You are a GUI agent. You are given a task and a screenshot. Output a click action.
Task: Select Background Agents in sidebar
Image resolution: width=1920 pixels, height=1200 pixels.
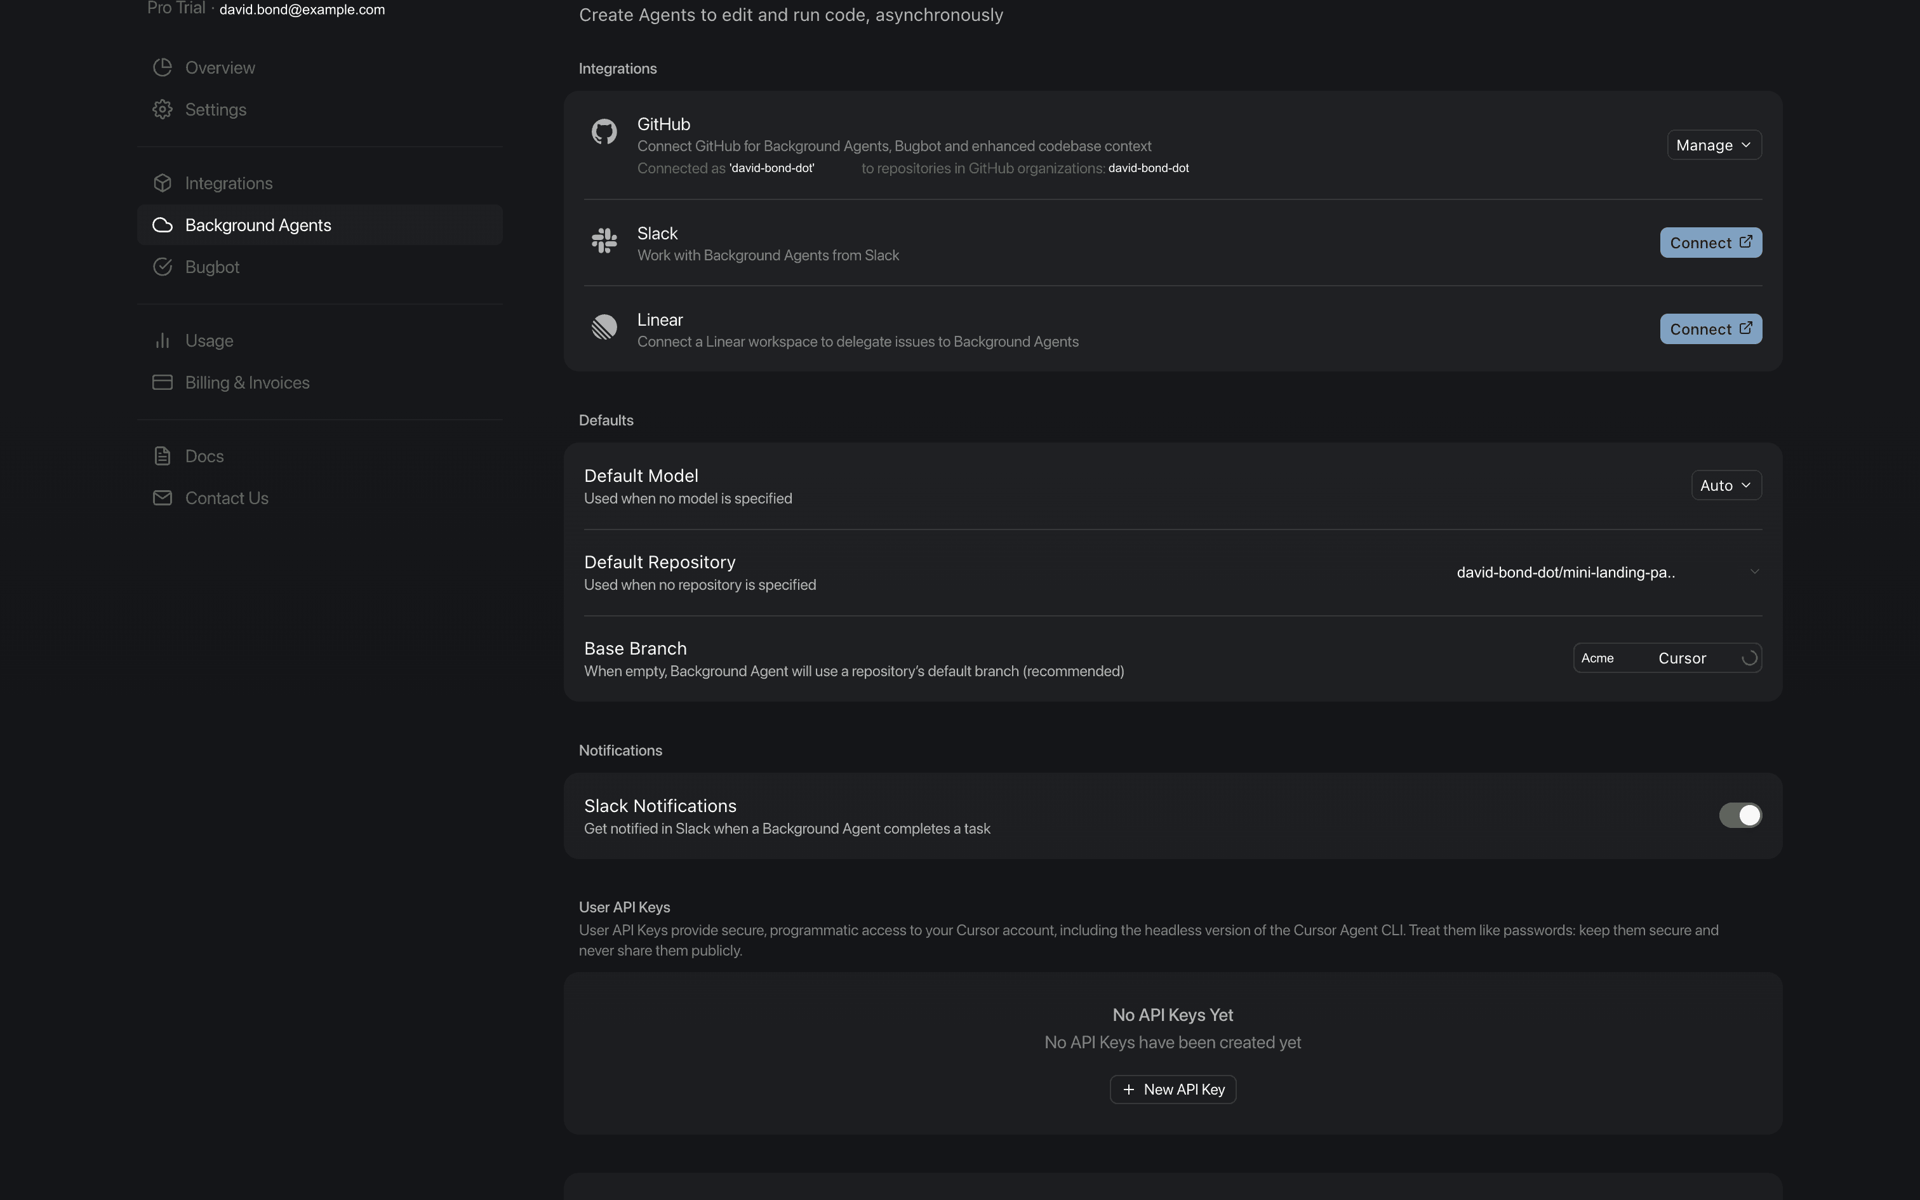(x=320, y=225)
